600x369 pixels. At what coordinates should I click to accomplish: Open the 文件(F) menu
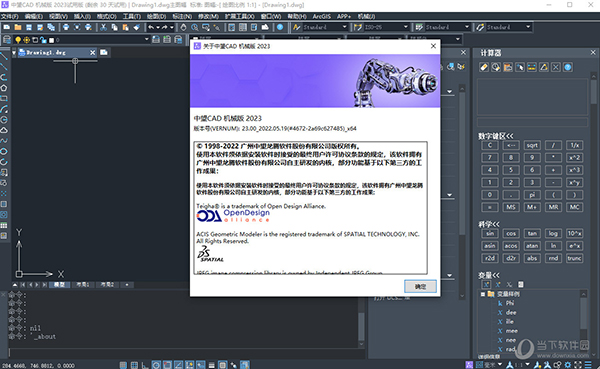pos(10,16)
